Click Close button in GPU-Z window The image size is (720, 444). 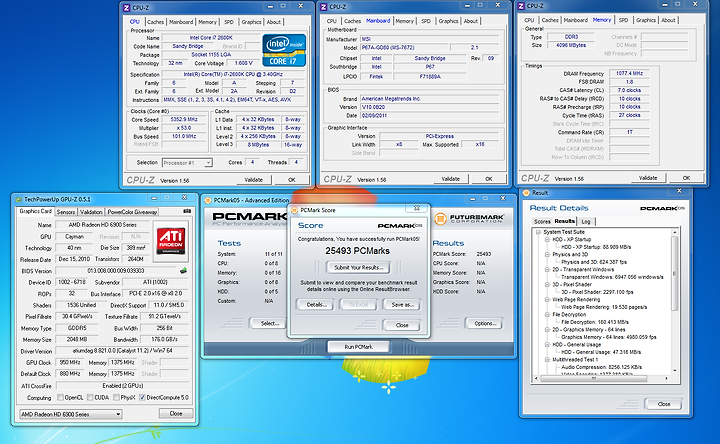[x=176, y=414]
